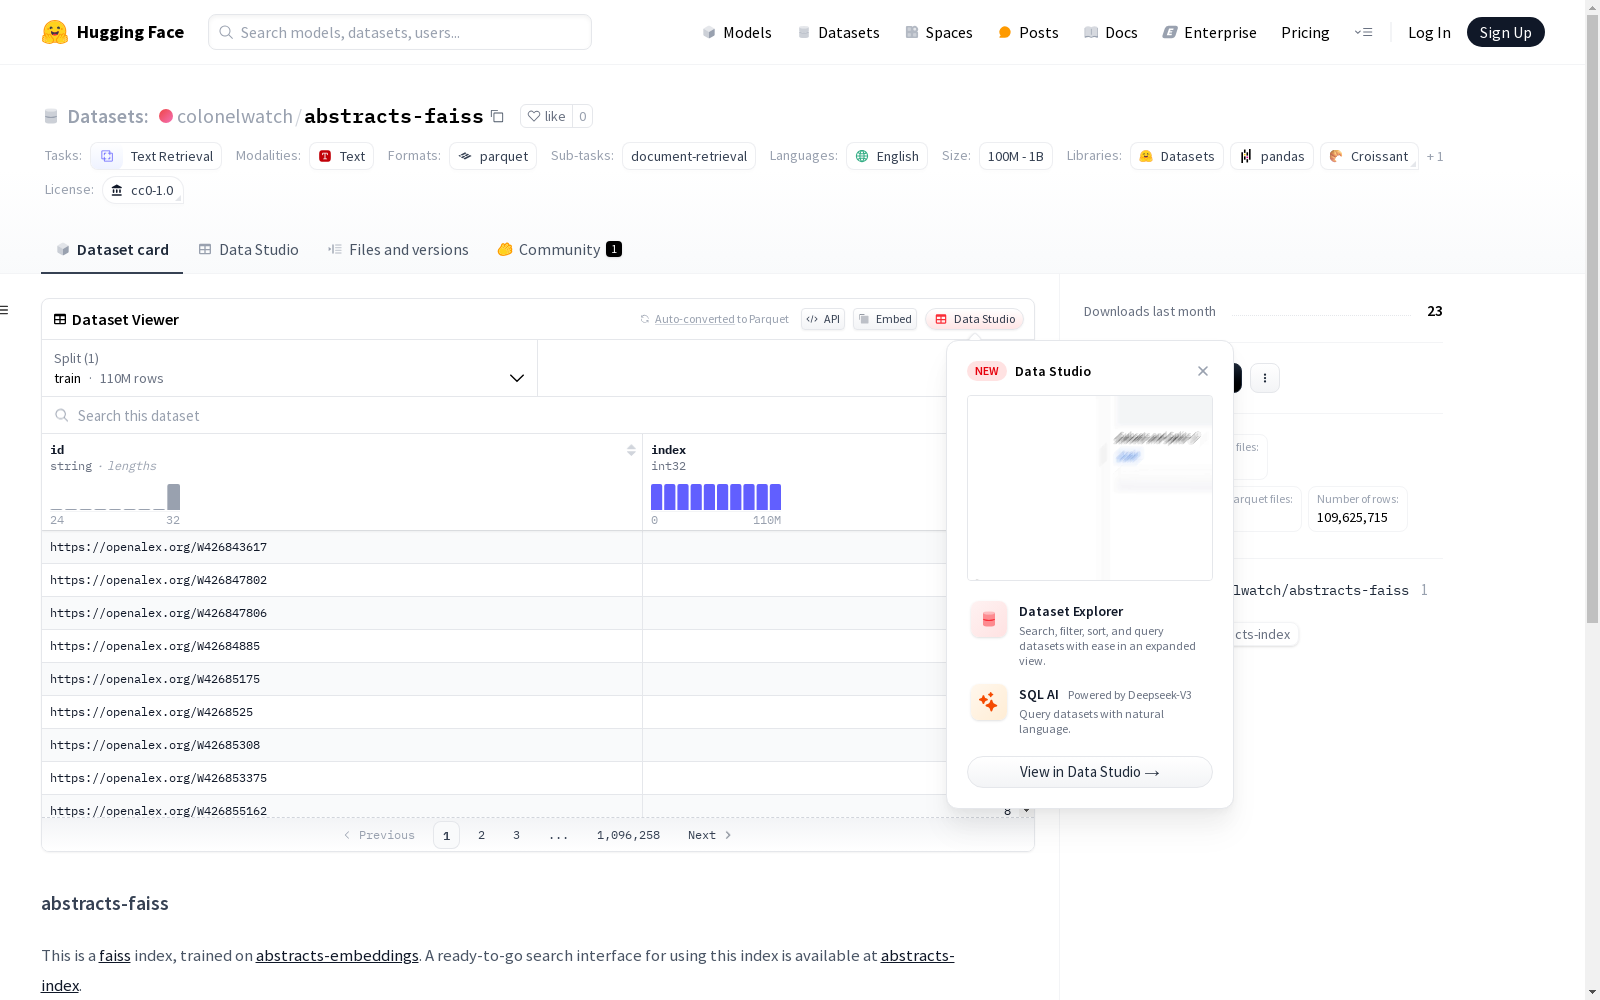1600x1000 pixels.
Task: Select the parquet format tag
Action: tap(493, 156)
